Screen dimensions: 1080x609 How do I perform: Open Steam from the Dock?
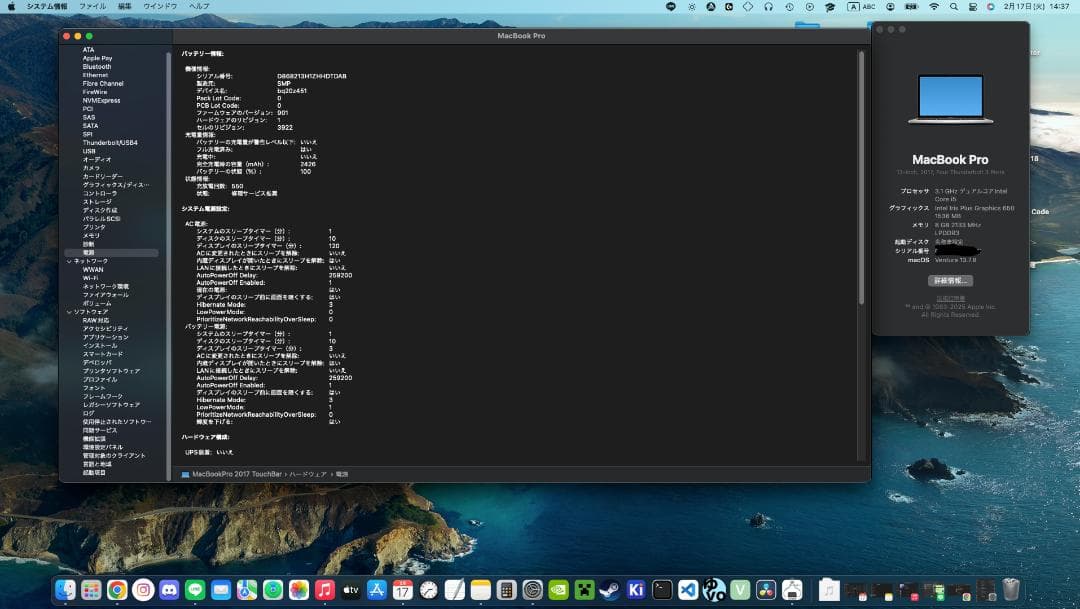point(610,590)
